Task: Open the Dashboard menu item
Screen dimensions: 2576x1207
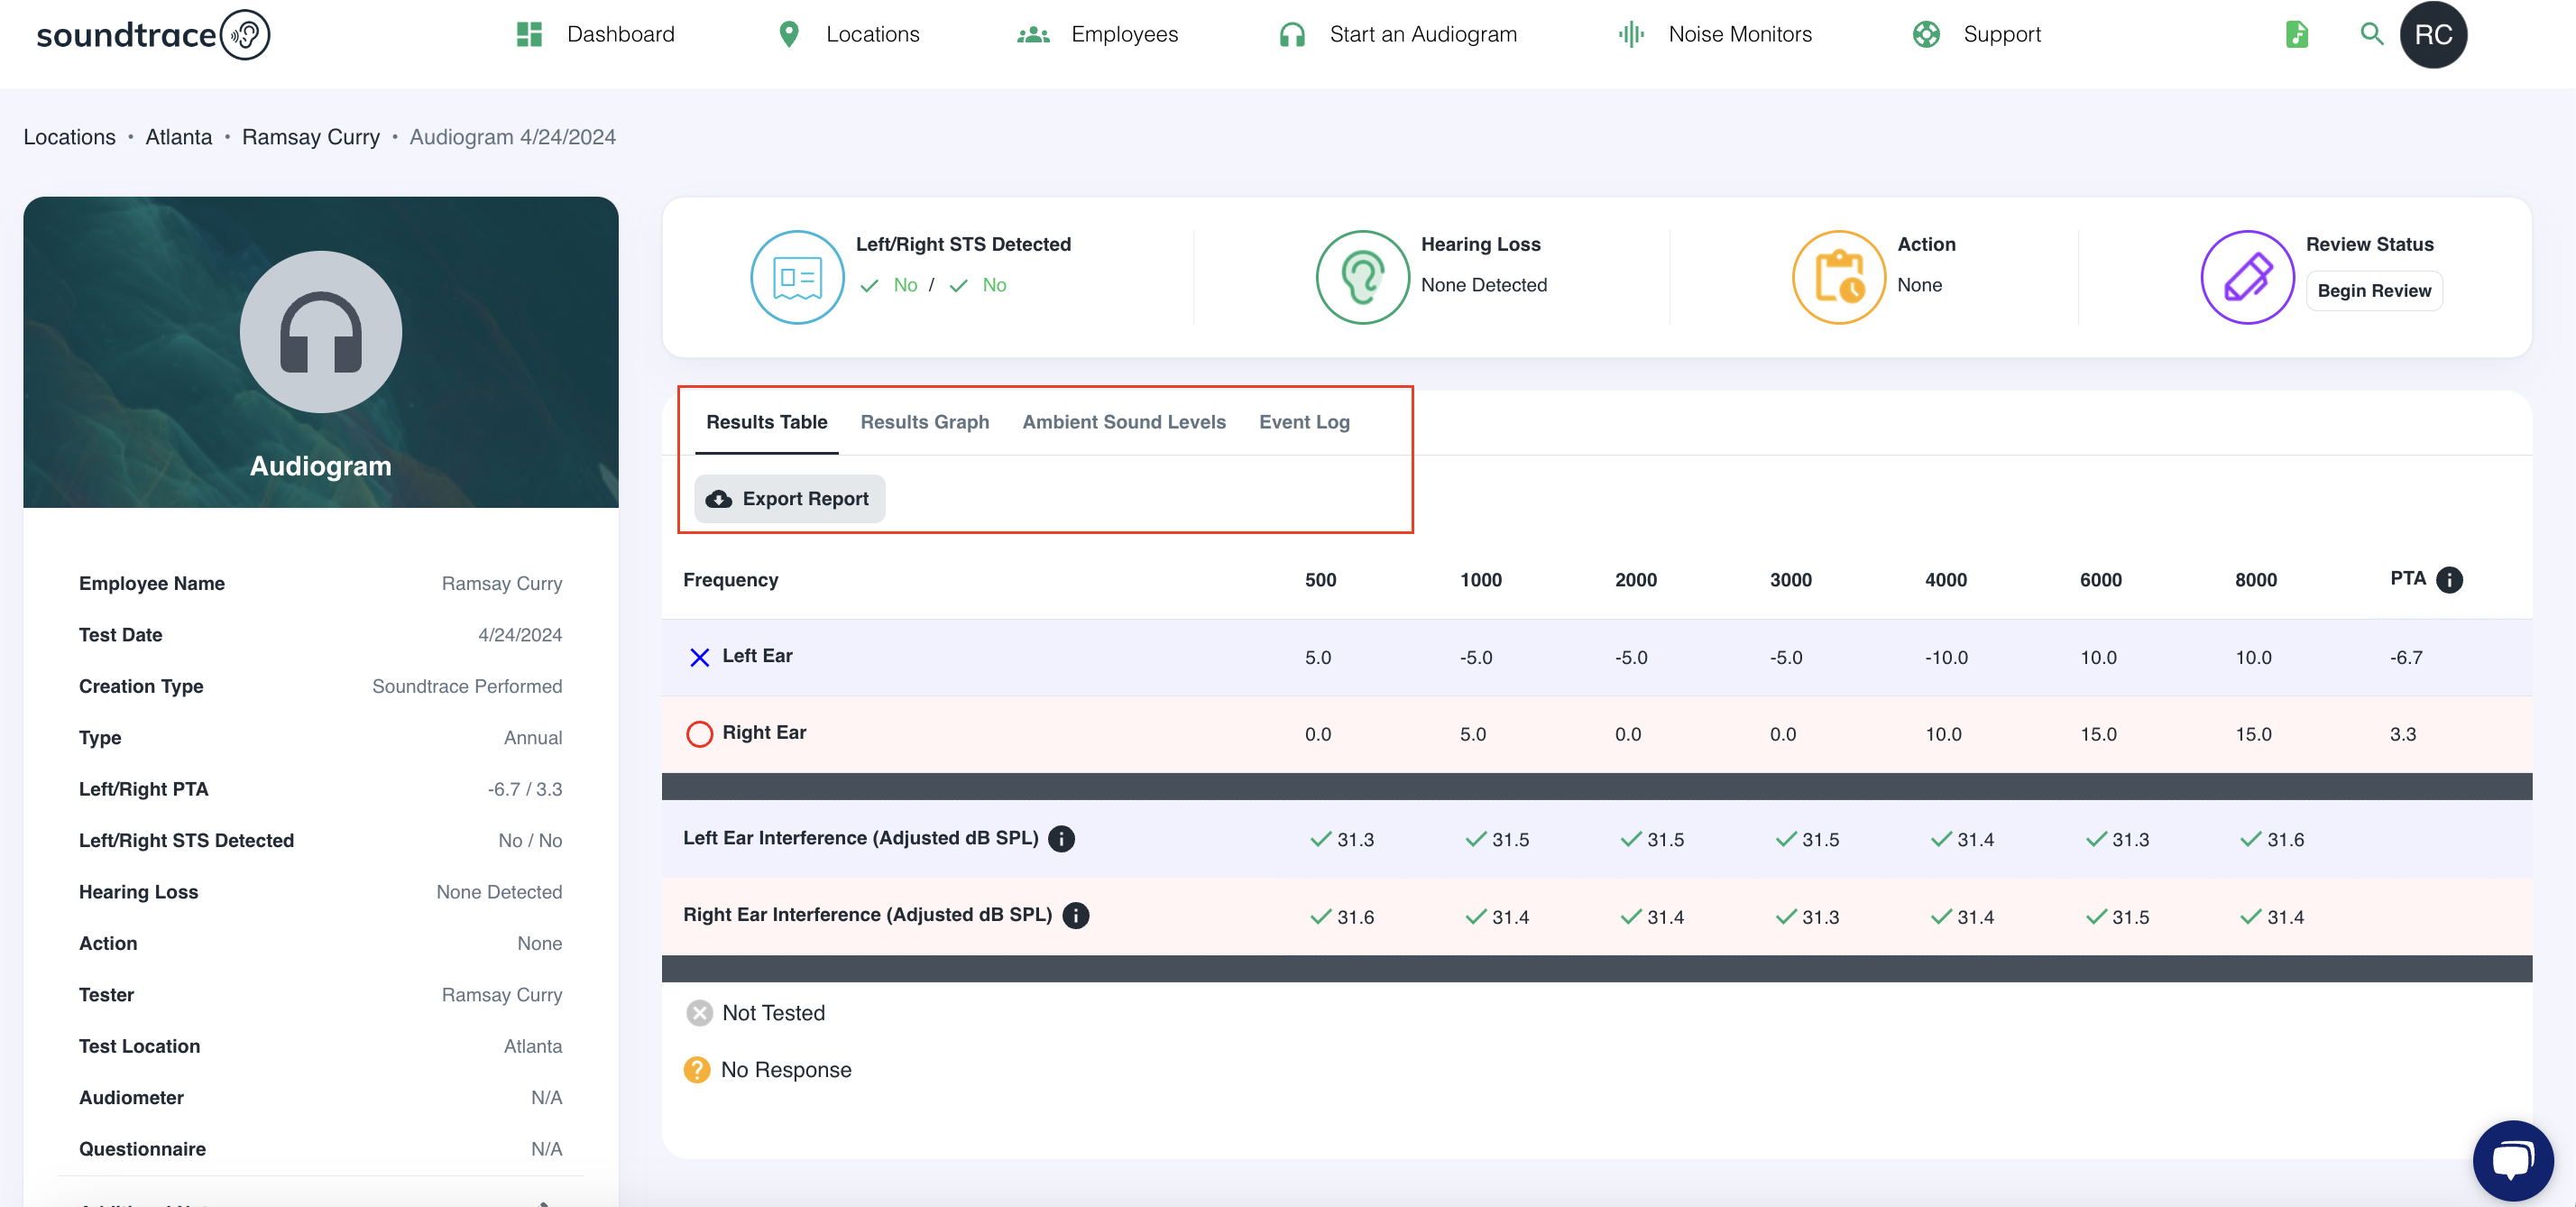Action: click(x=620, y=35)
